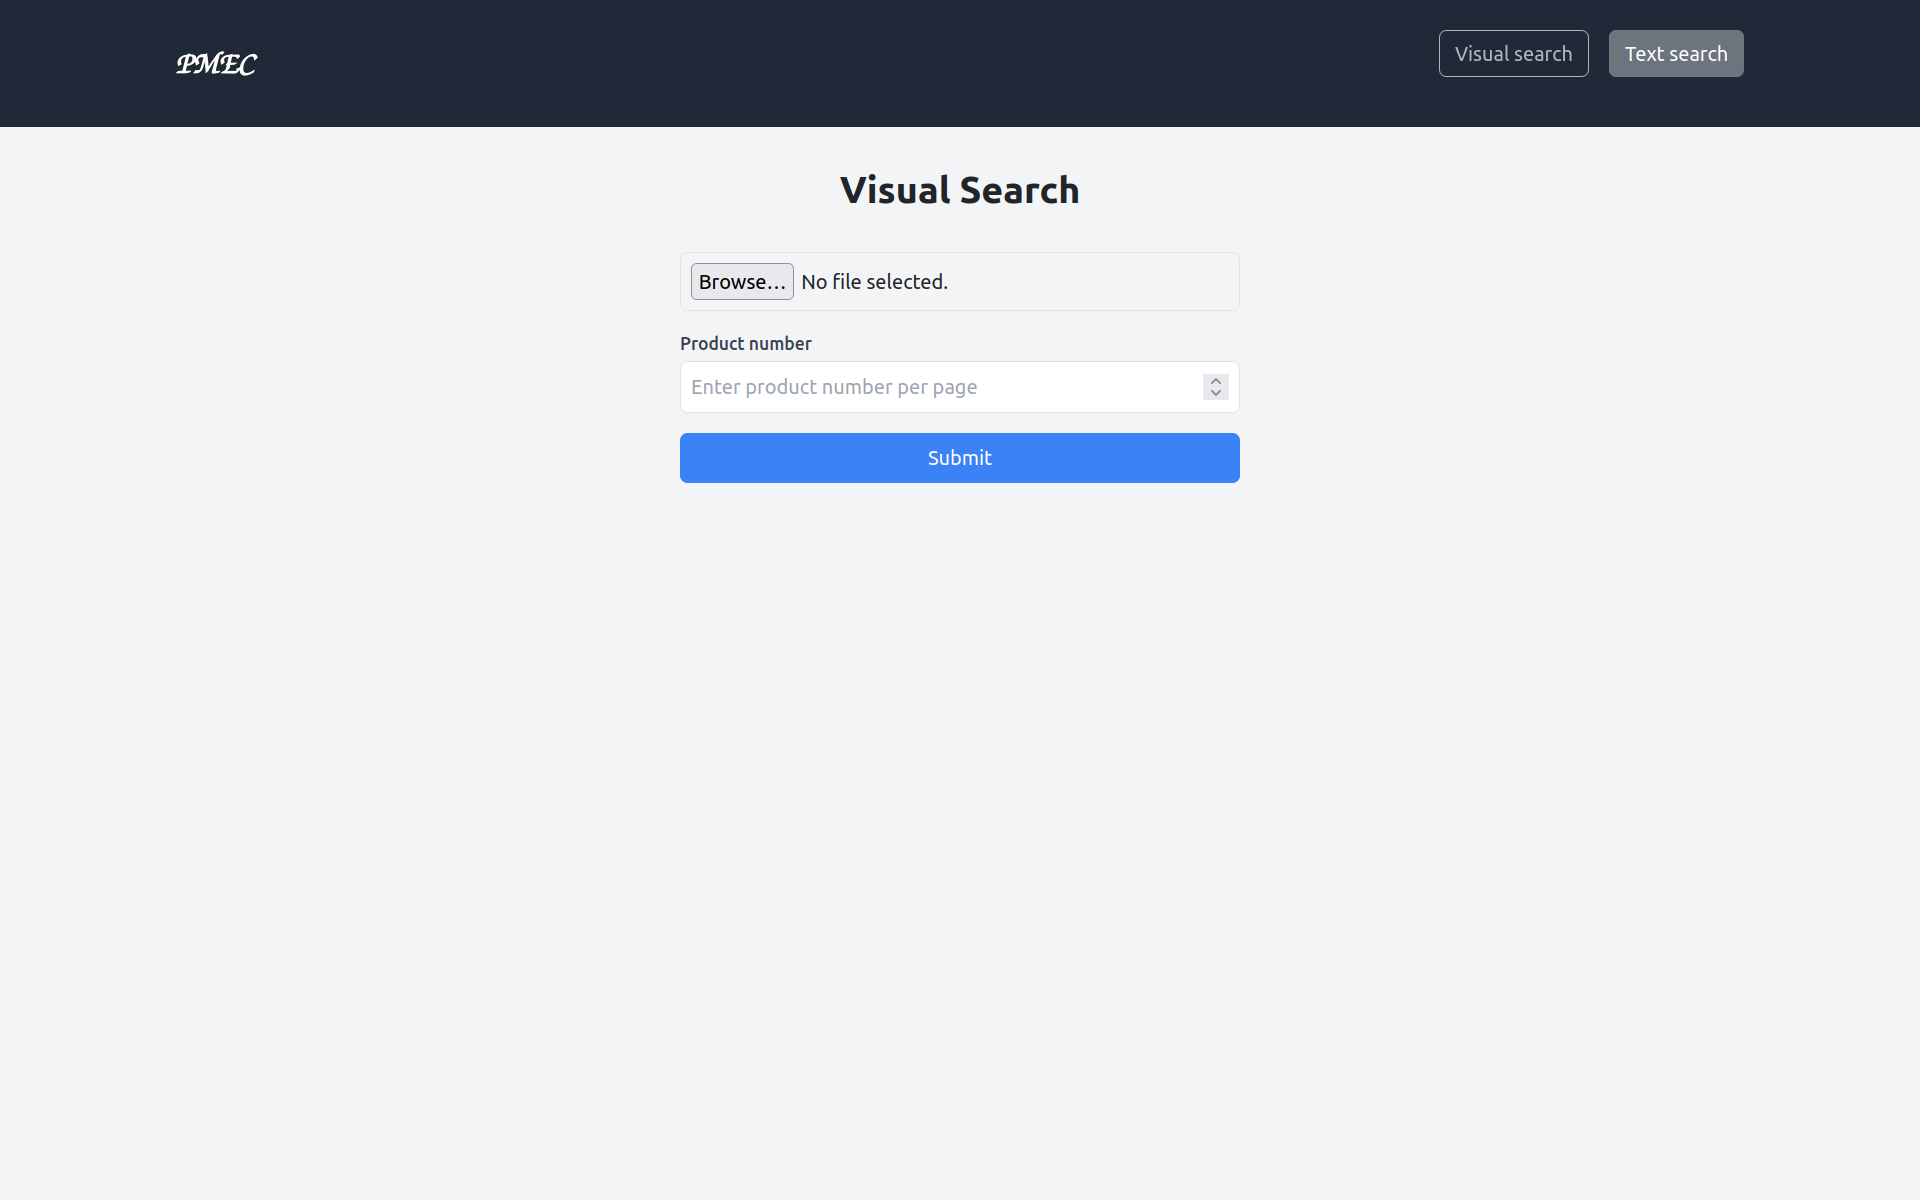The height and width of the screenshot is (1200, 1920).
Task: Focus the product number per page field
Action: tap(940, 387)
